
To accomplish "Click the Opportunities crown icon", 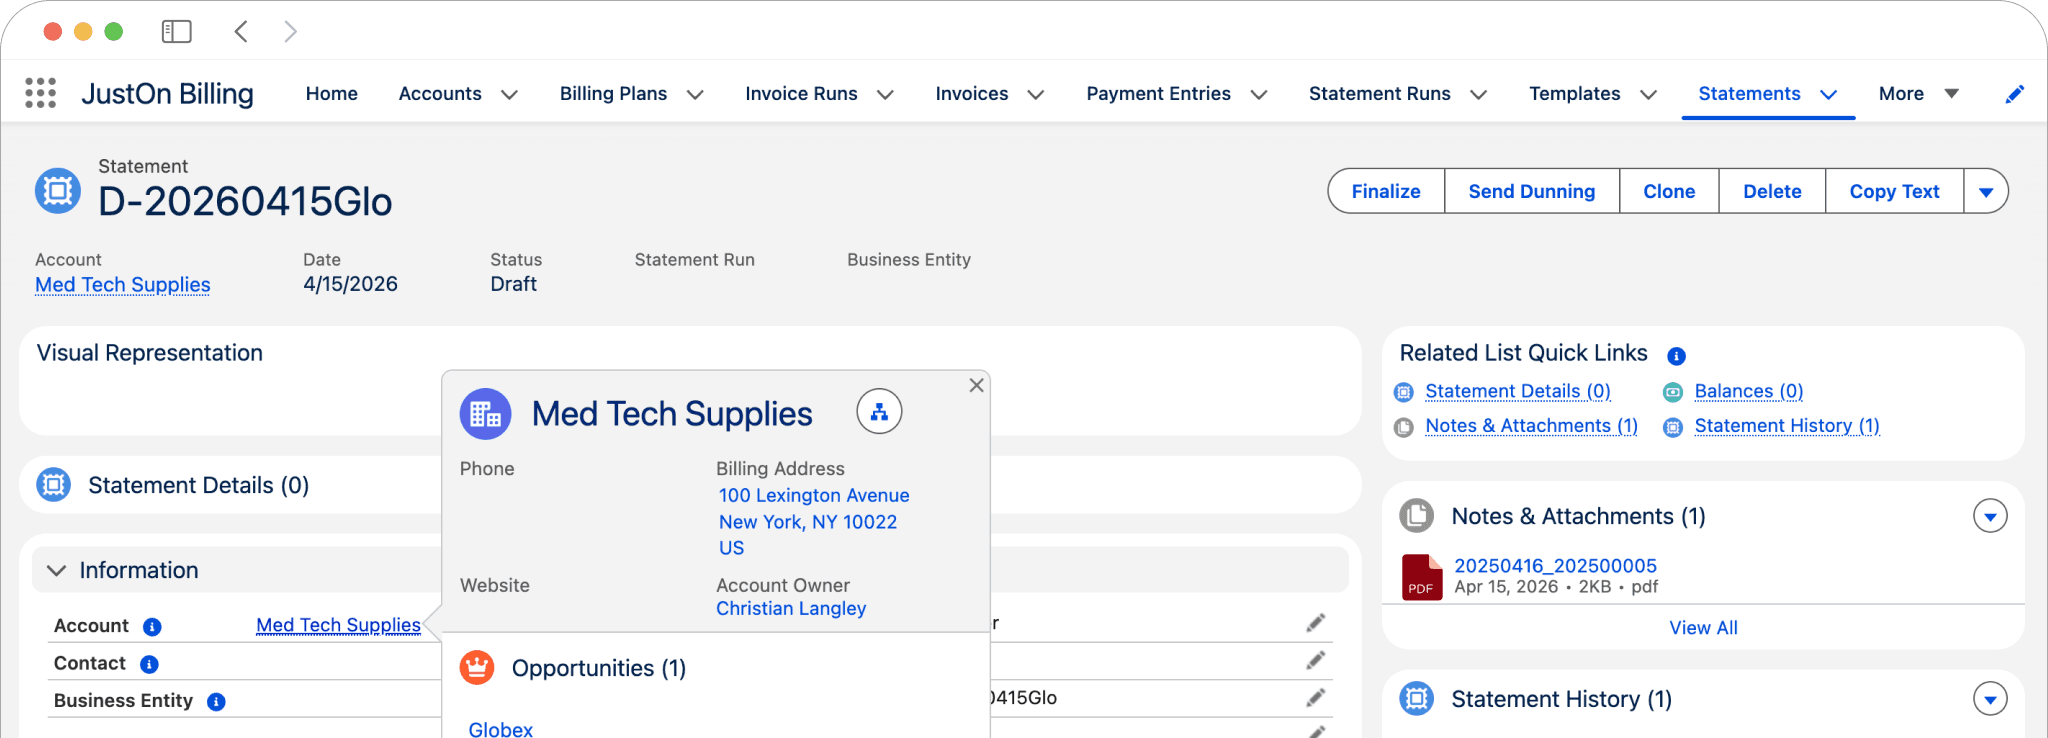I will click(x=477, y=667).
